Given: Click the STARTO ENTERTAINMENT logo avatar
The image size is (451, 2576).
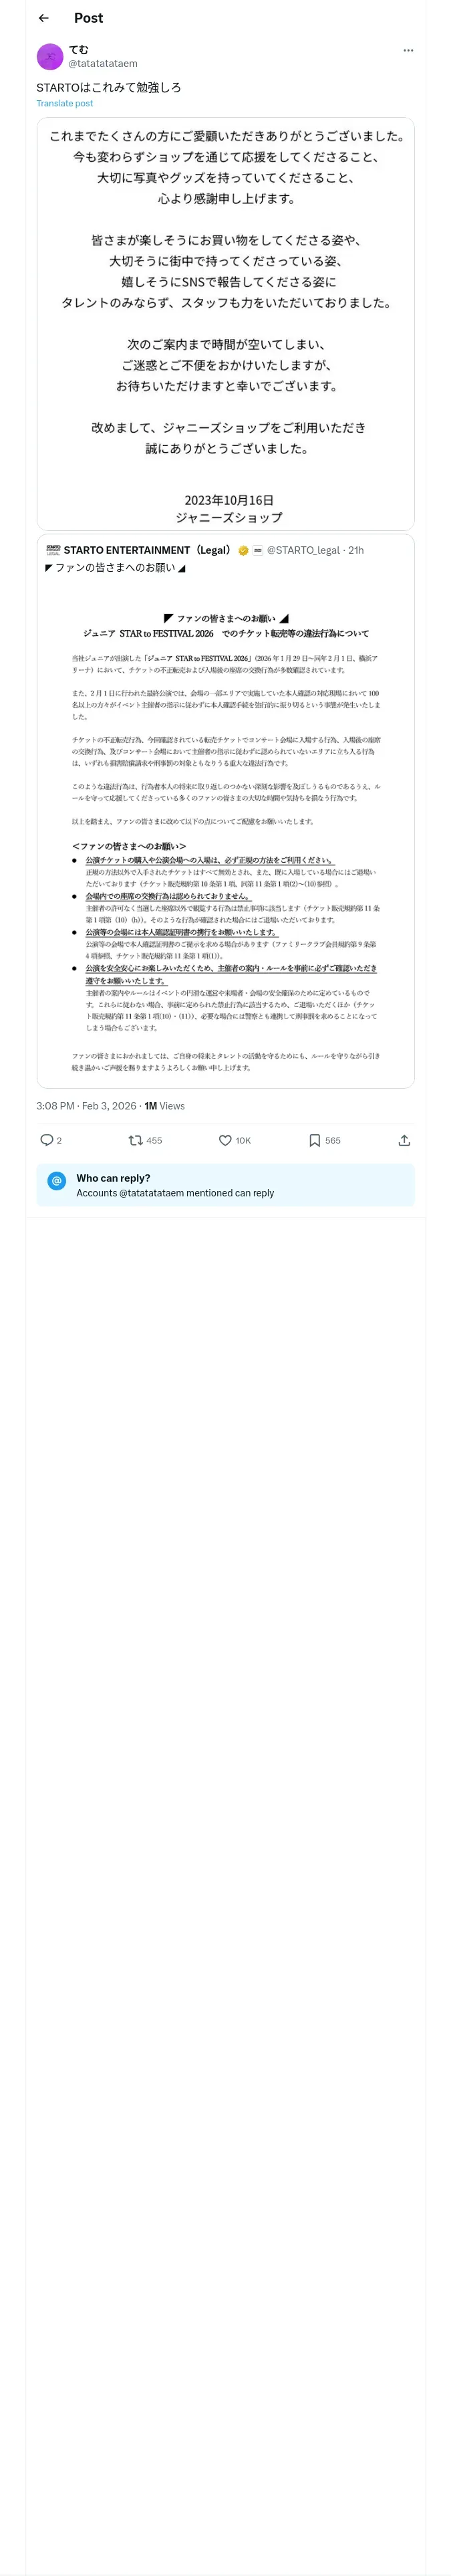Looking at the screenshot, I should 53,550.
